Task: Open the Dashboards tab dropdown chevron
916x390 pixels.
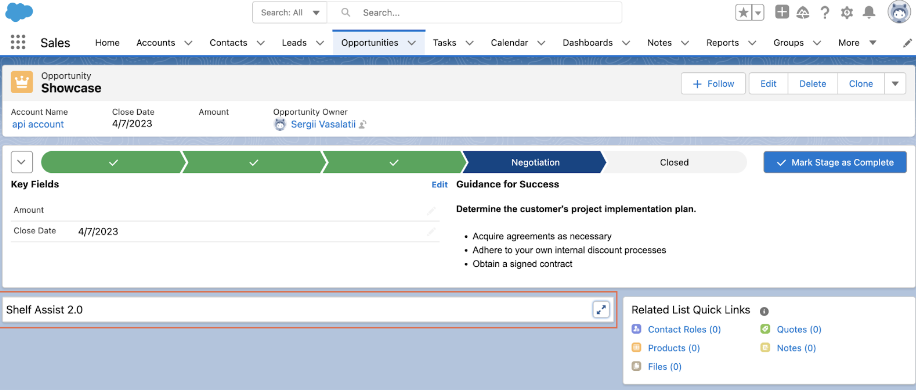Action: (x=626, y=43)
